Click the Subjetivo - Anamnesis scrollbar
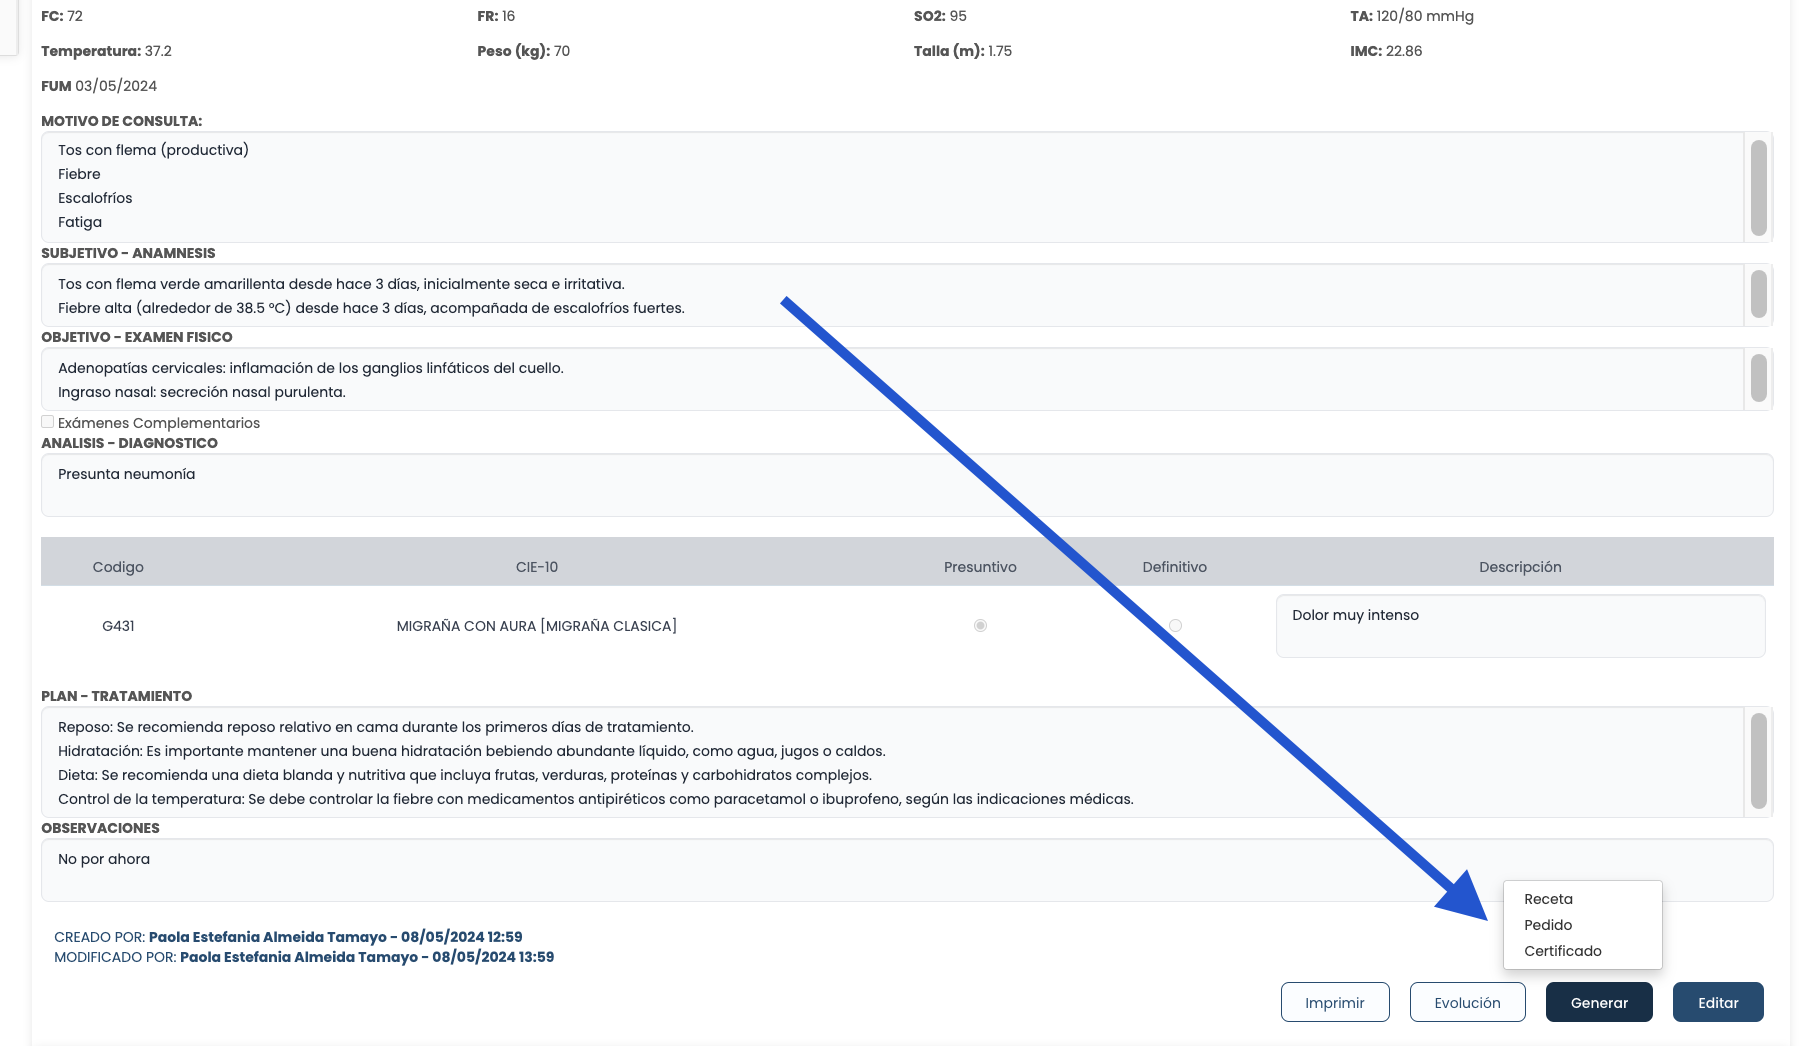 tap(1759, 295)
